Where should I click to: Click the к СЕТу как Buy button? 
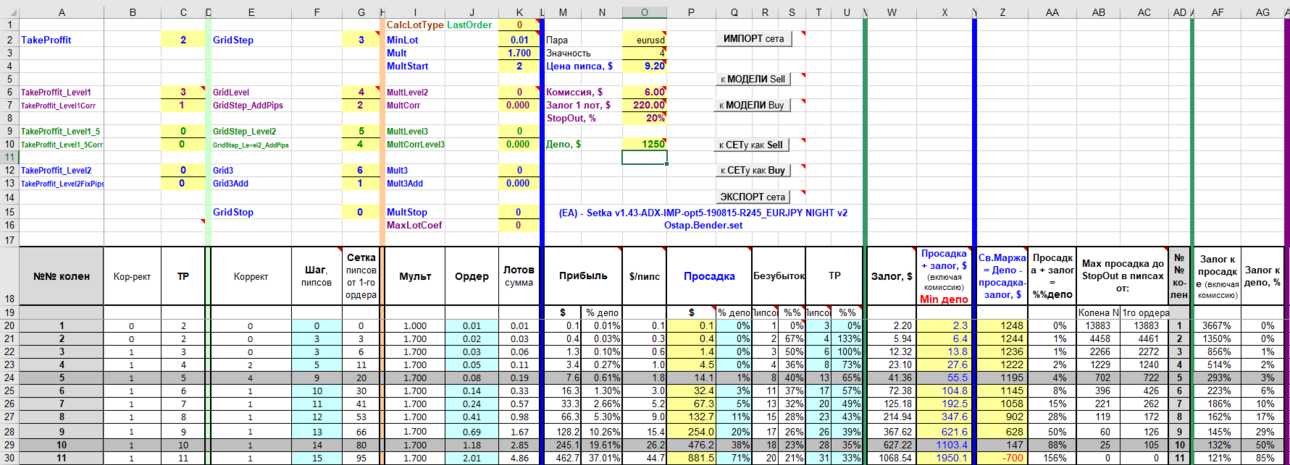click(x=755, y=171)
